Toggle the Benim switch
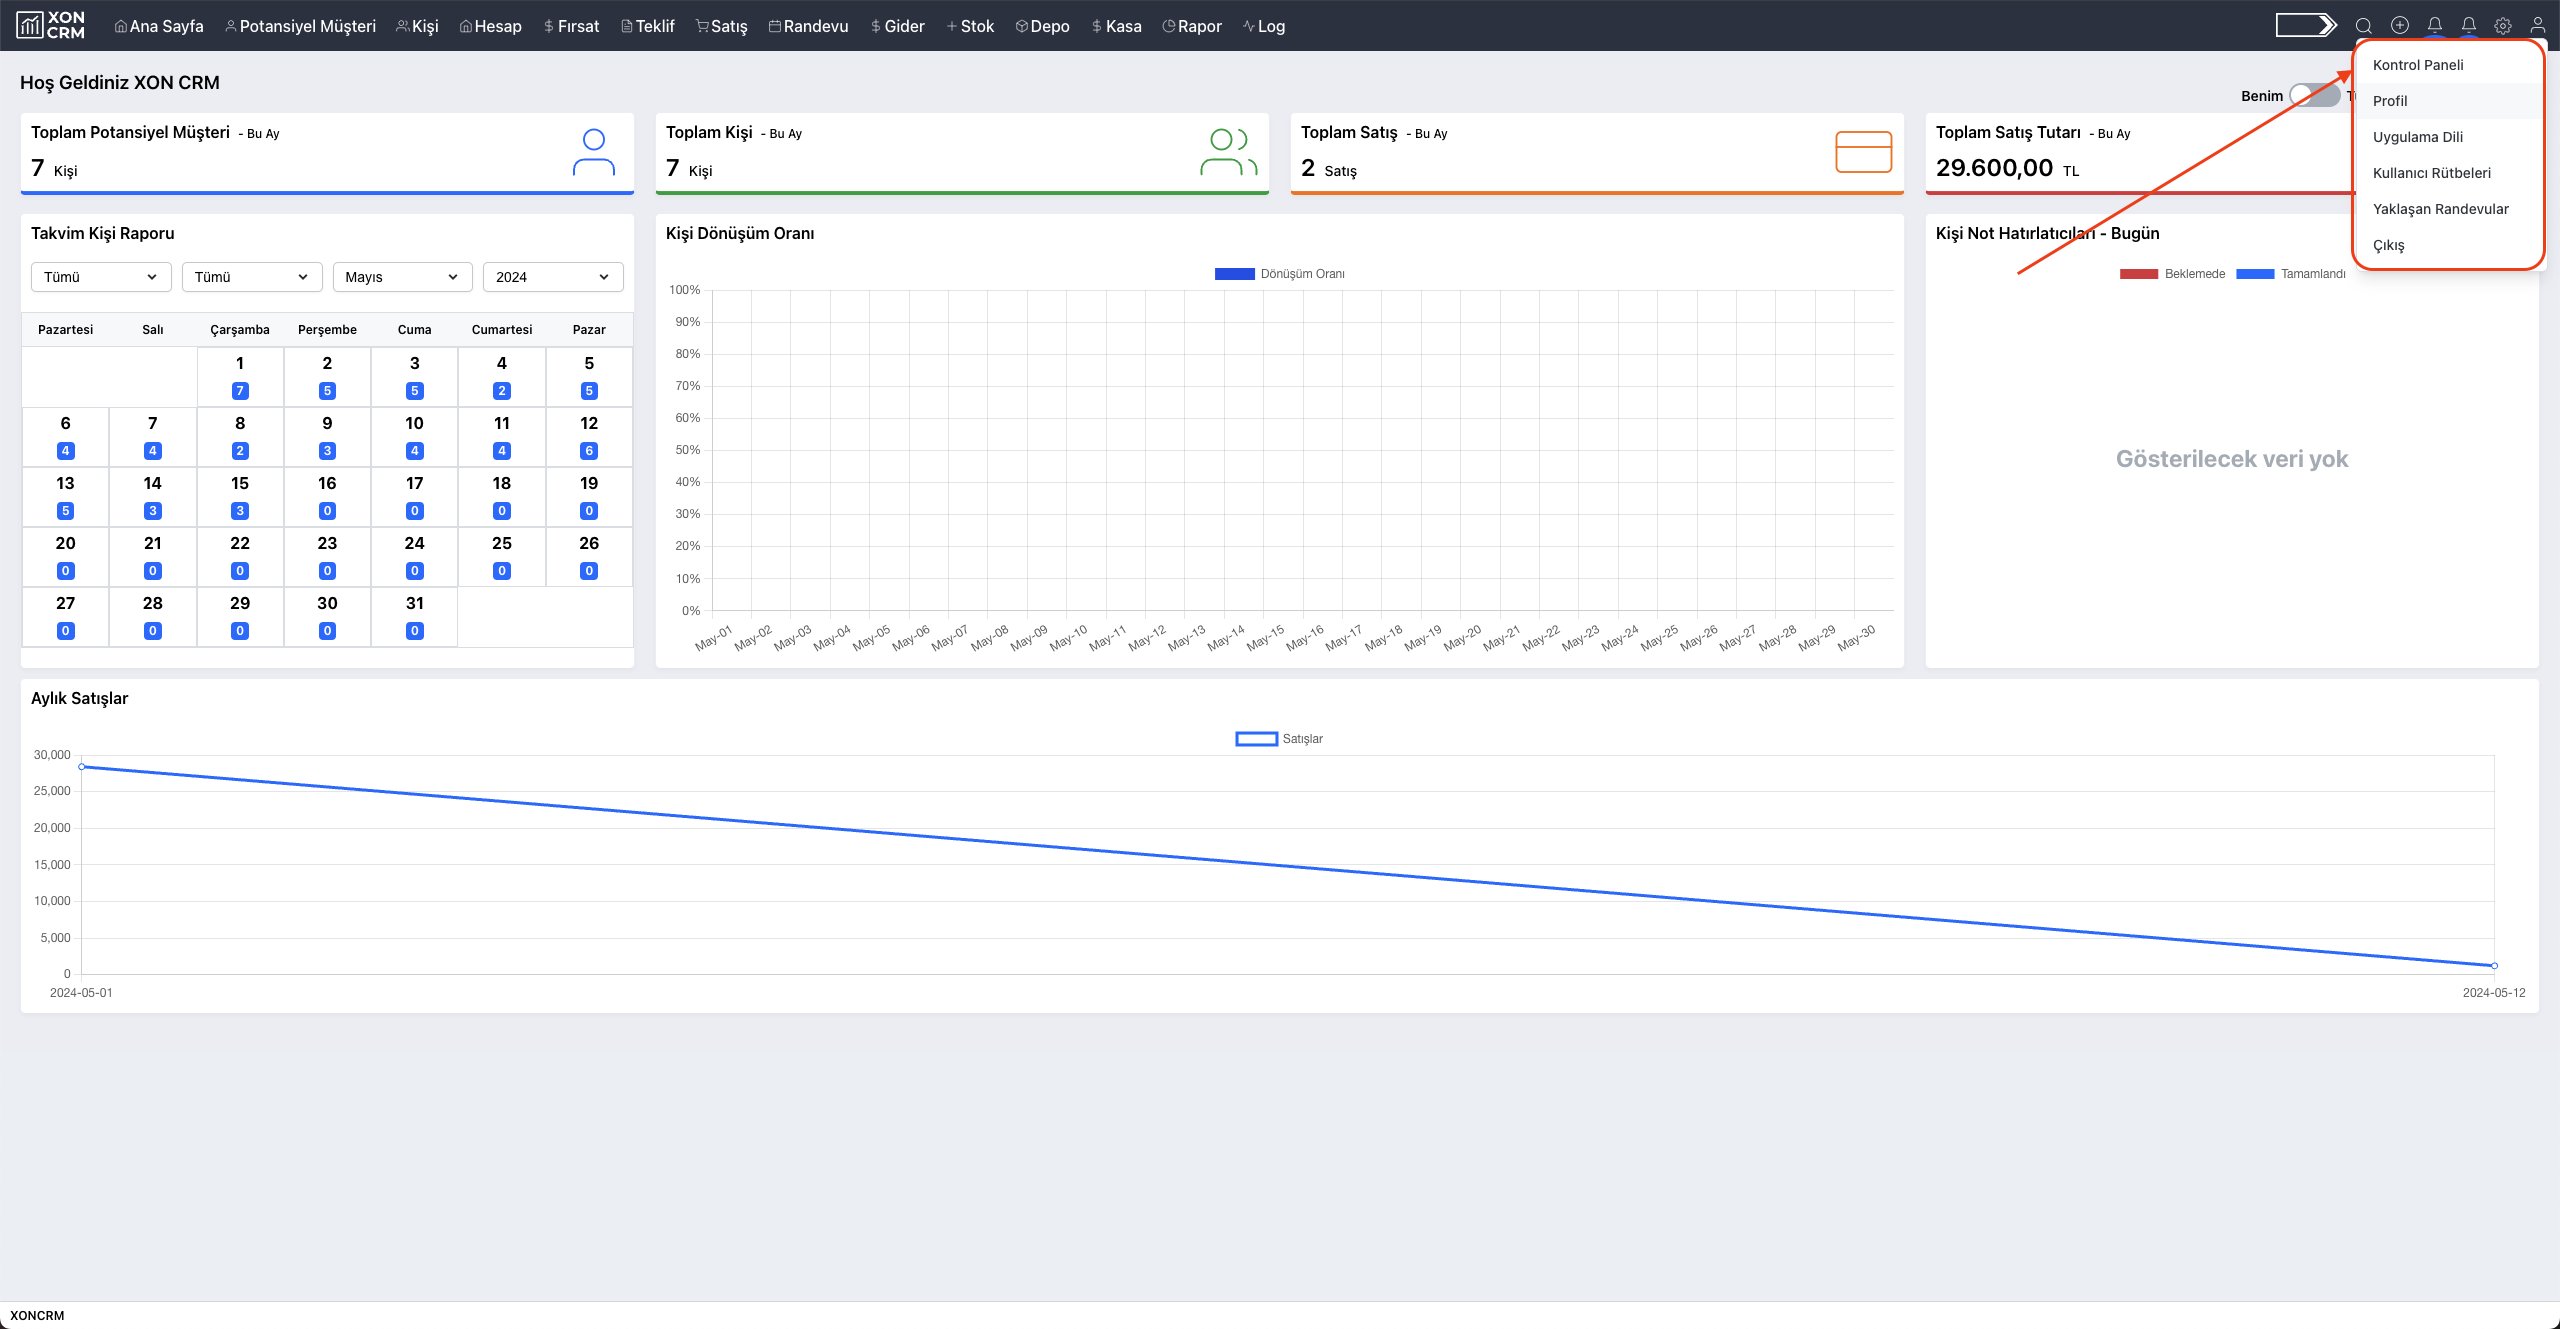 click(2314, 96)
